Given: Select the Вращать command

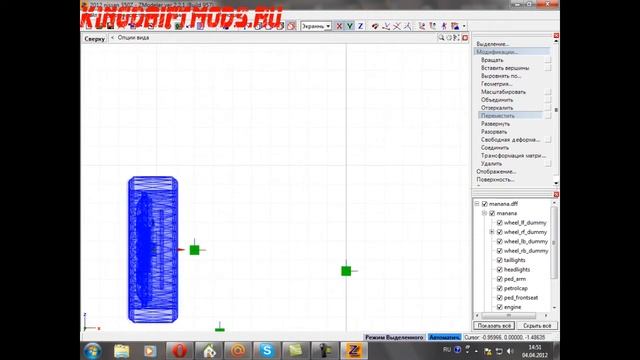Looking at the screenshot, I should click(x=492, y=60).
